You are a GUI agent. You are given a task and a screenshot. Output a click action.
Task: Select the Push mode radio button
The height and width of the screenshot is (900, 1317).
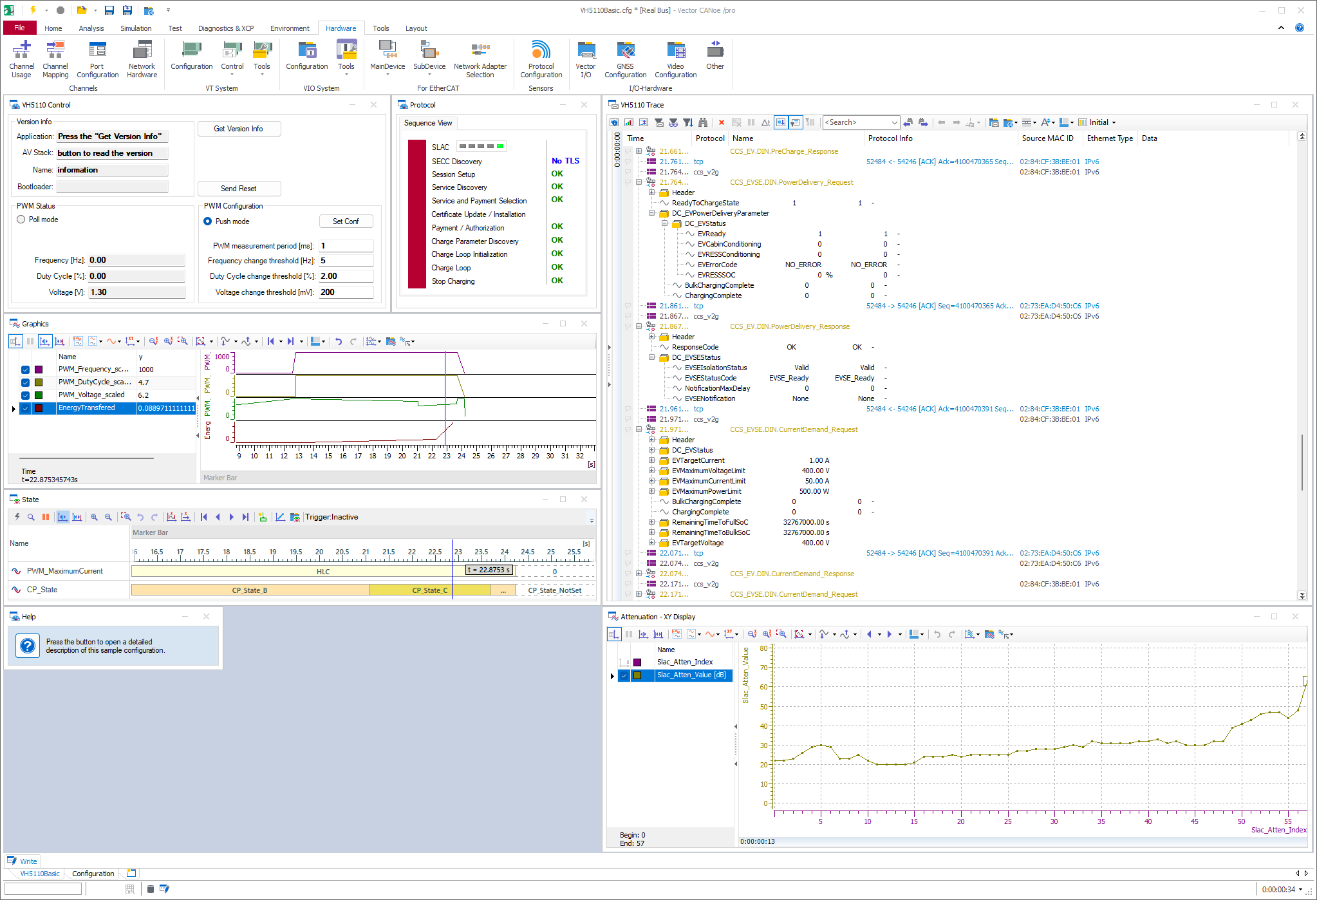(x=208, y=221)
